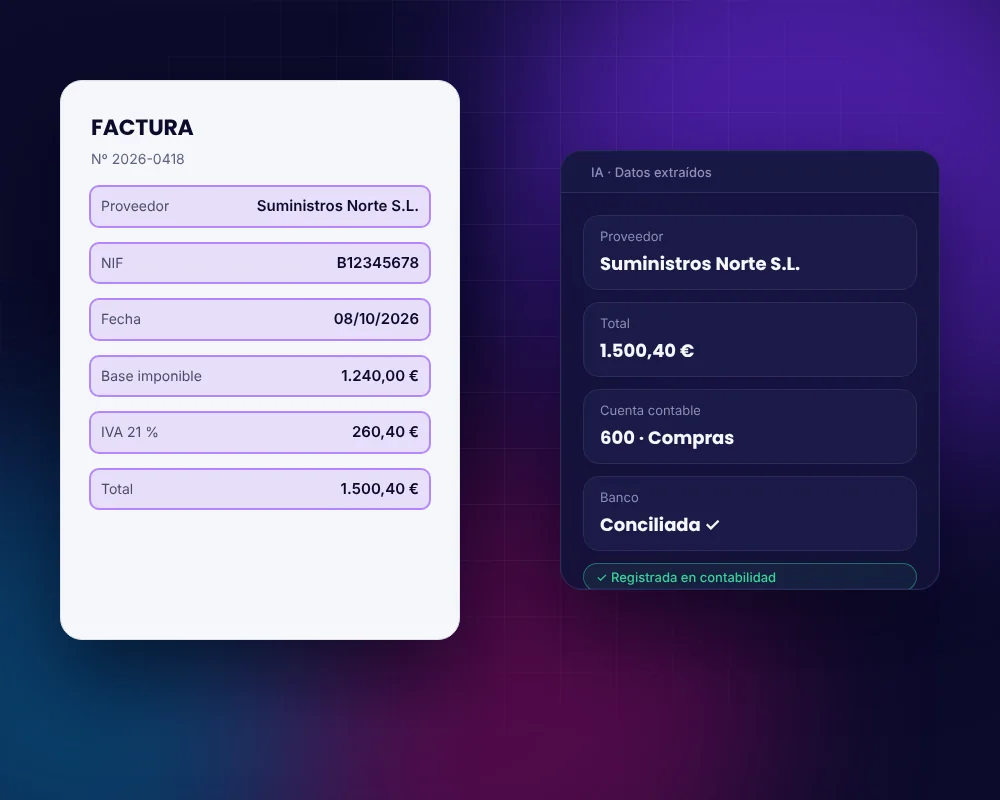Screen dimensions: 1000x800
Task: Click the Fecha field 08/10/2026
Action: (x=260, y=319)
